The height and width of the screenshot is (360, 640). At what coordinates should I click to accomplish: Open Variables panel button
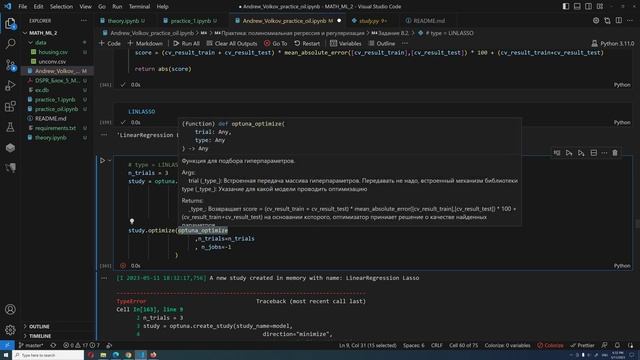pyautogui.click(x=346, y=43)
